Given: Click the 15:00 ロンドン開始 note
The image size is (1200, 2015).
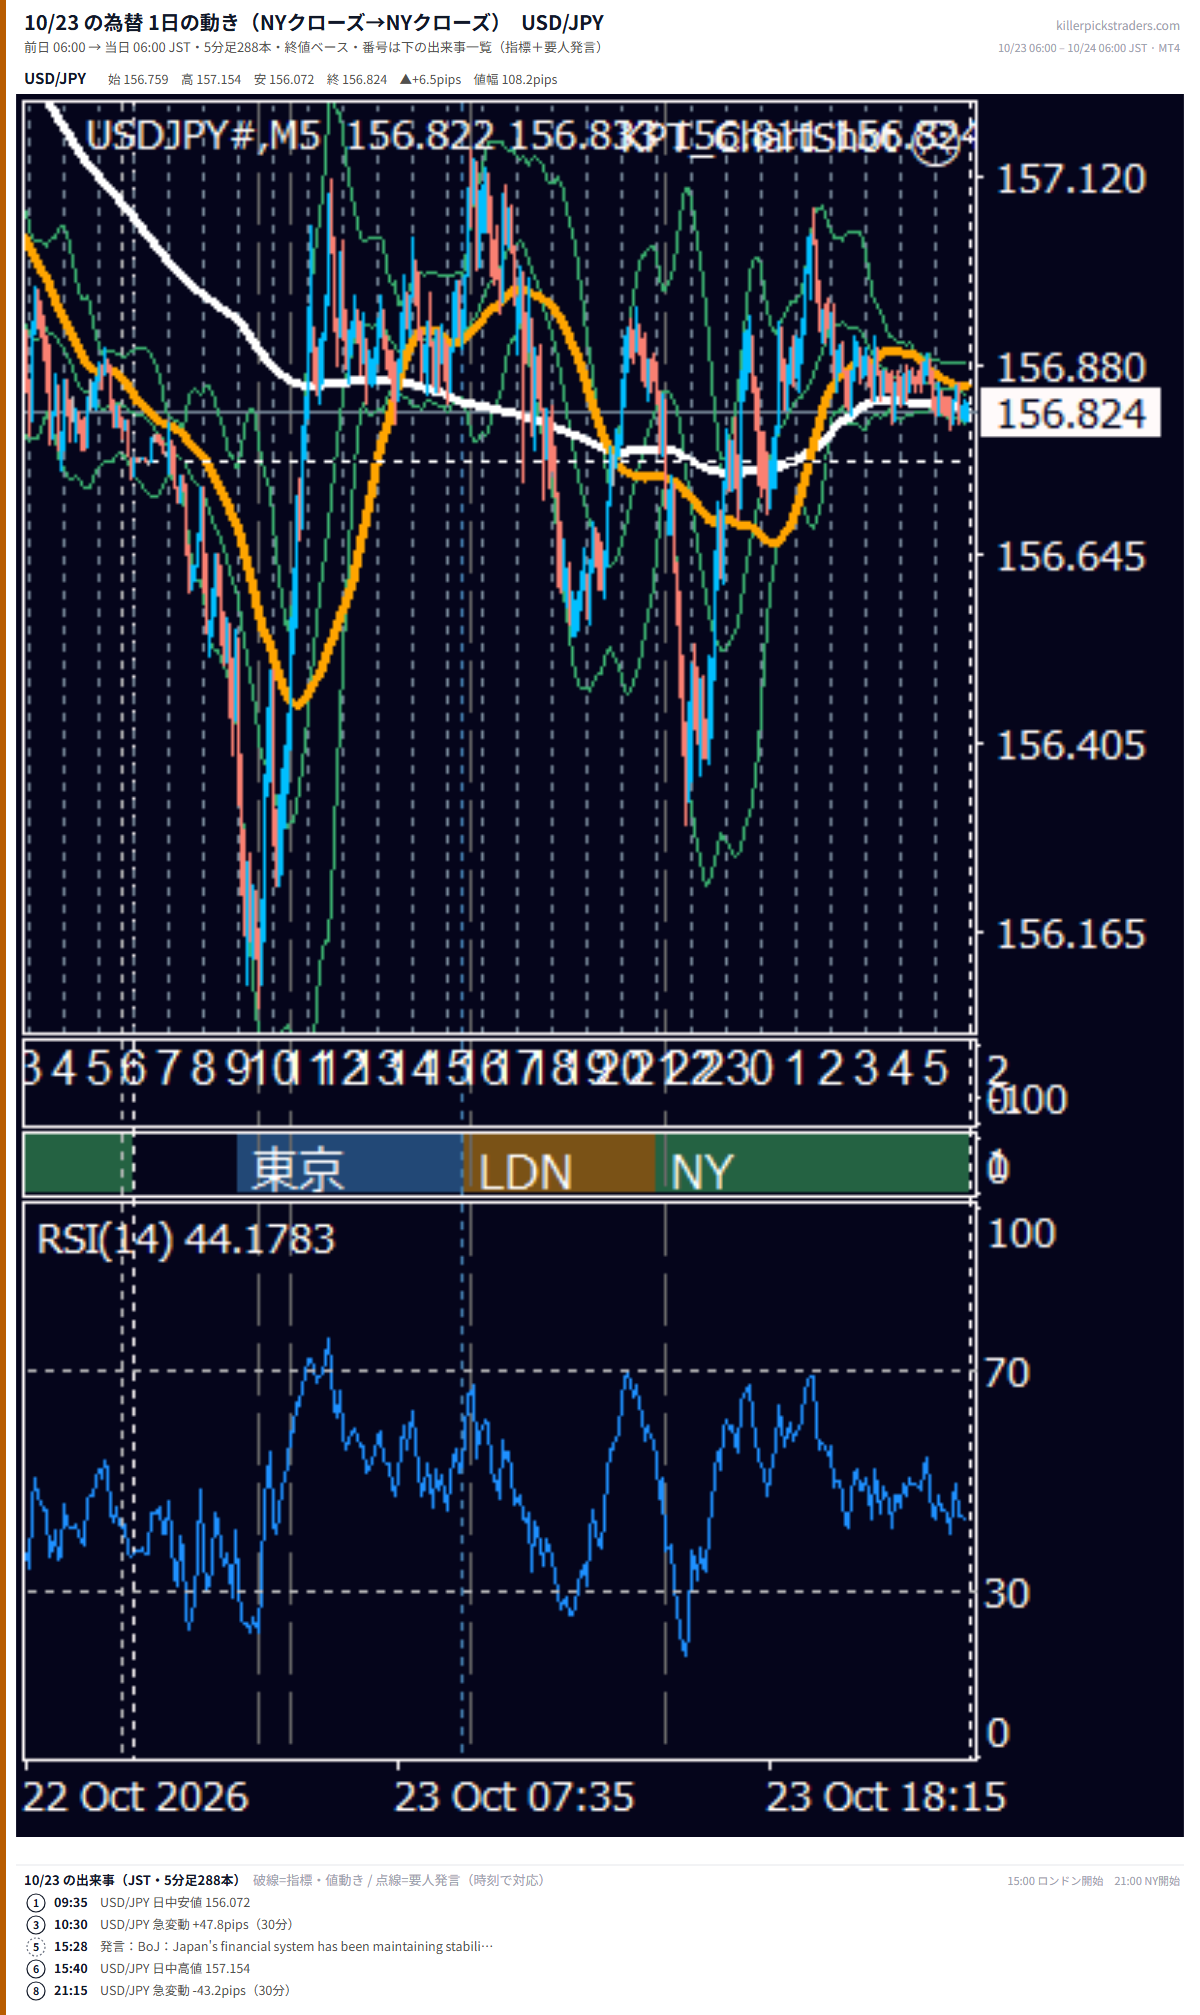Looking at the screenshot, I should click(x=1055, y=1881).
